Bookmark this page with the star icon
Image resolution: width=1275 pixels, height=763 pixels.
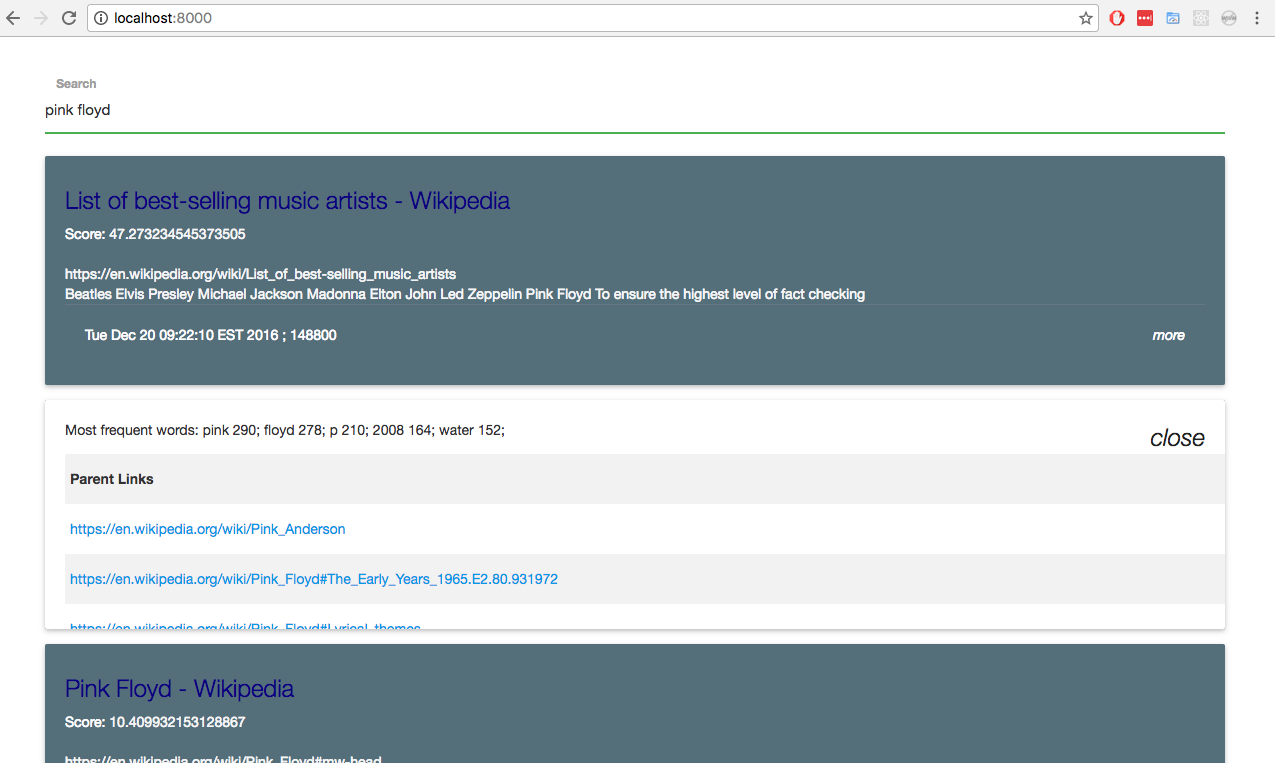(x=1086, y=18)
